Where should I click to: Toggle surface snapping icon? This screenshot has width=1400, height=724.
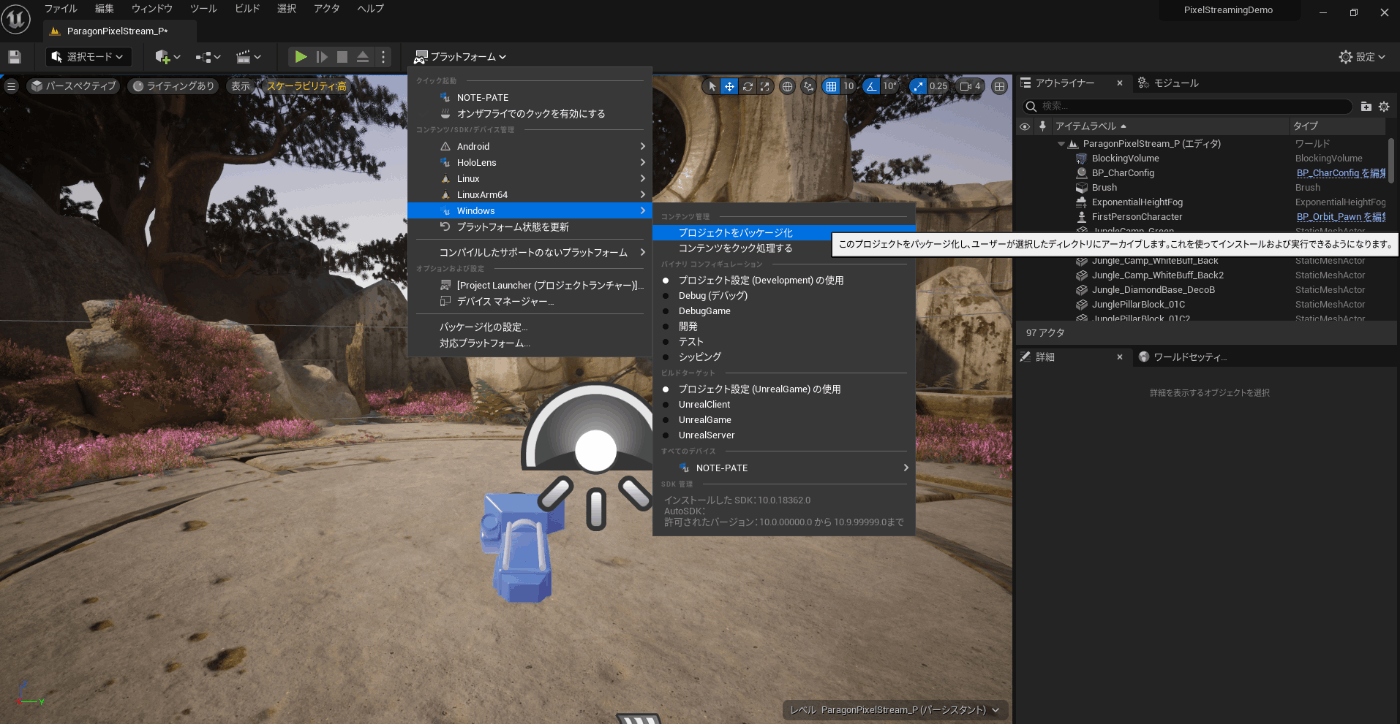(809, 86)
